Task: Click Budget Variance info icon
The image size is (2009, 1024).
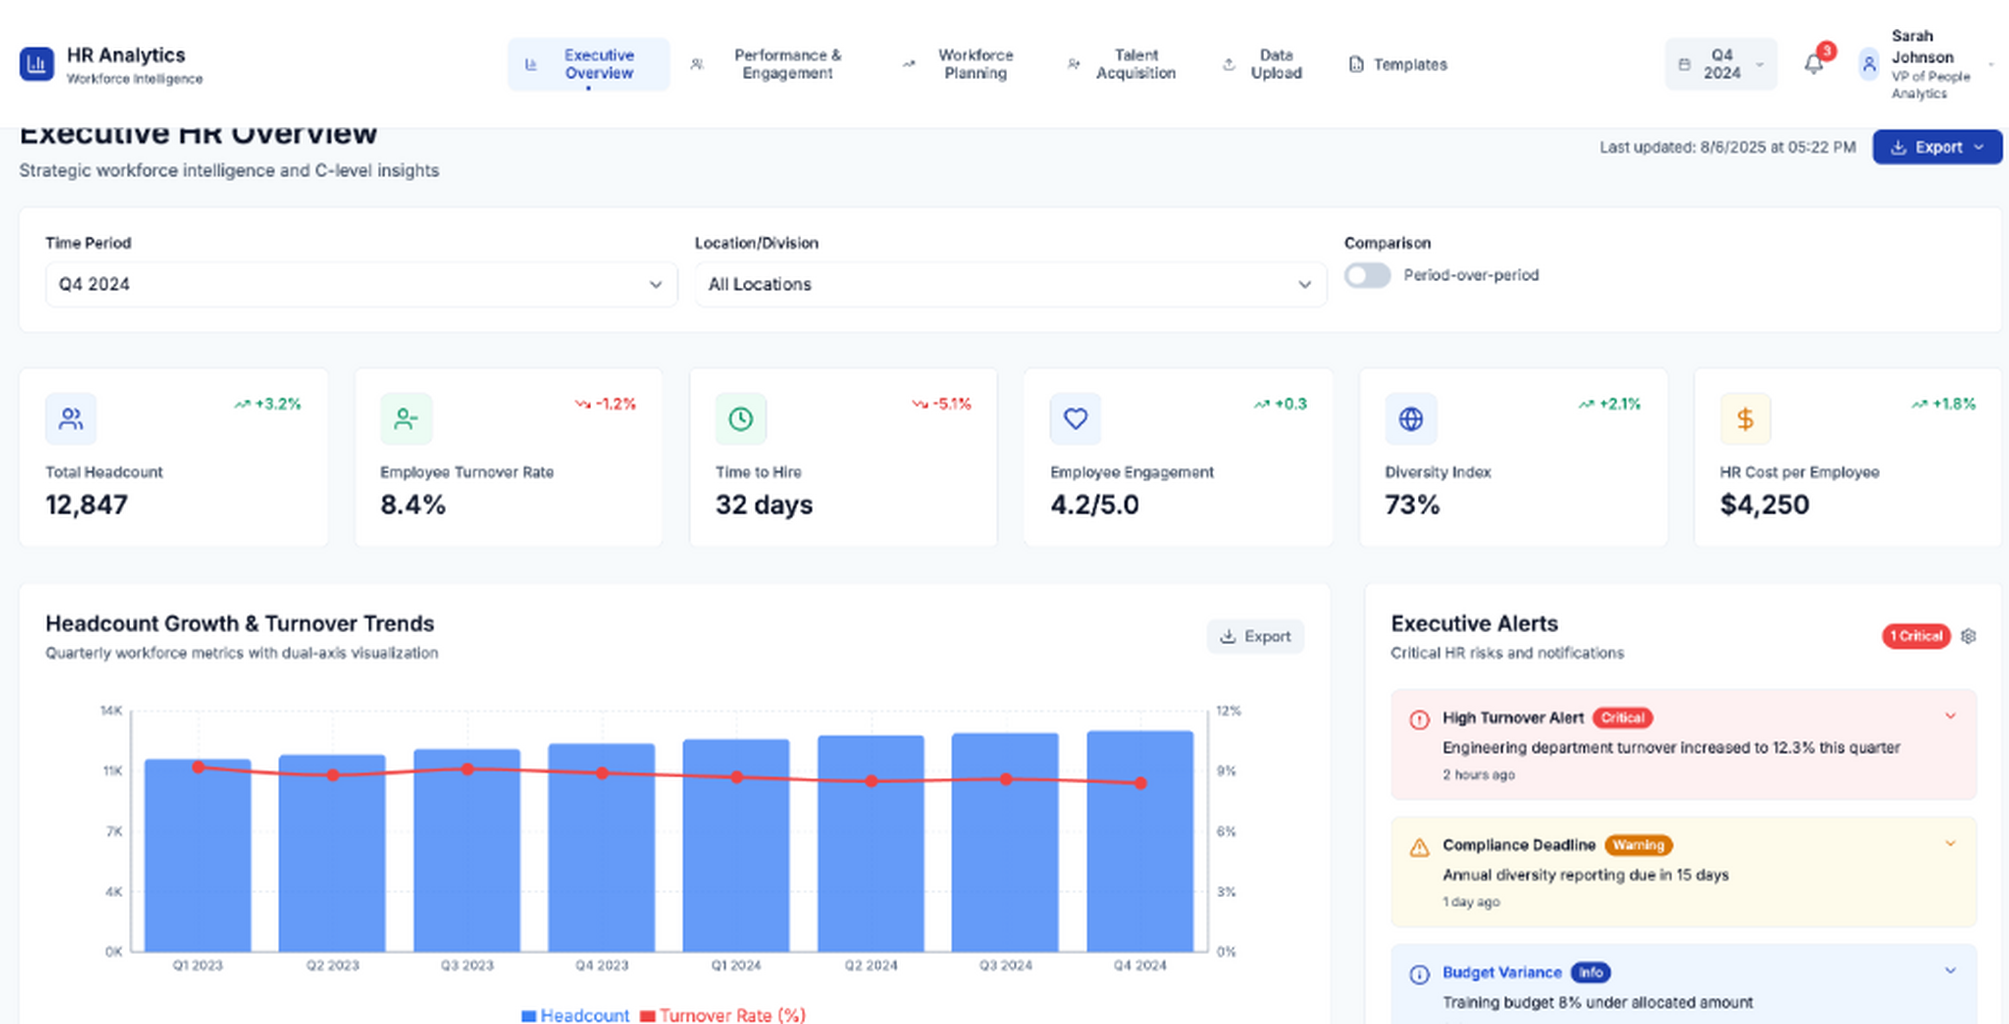Action: point(1419,975)
